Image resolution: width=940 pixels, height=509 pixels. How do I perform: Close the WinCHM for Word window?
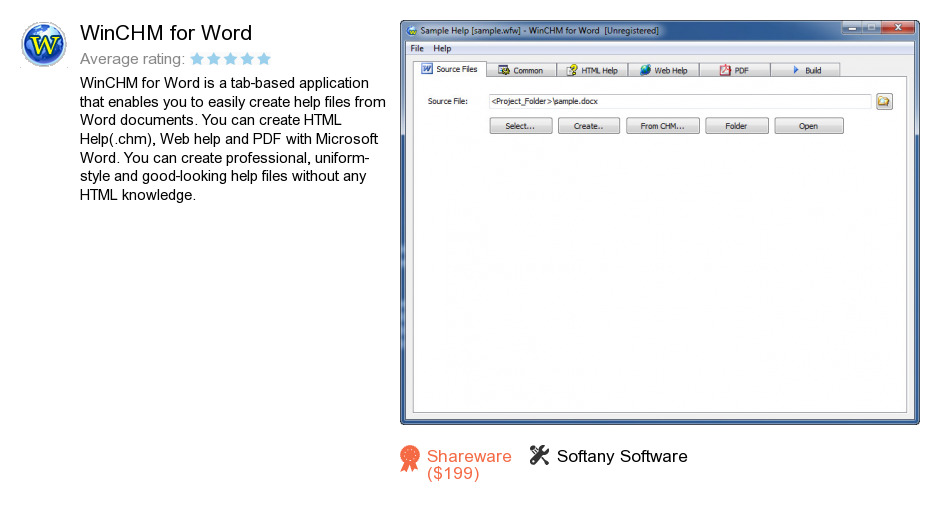[898, 27]
